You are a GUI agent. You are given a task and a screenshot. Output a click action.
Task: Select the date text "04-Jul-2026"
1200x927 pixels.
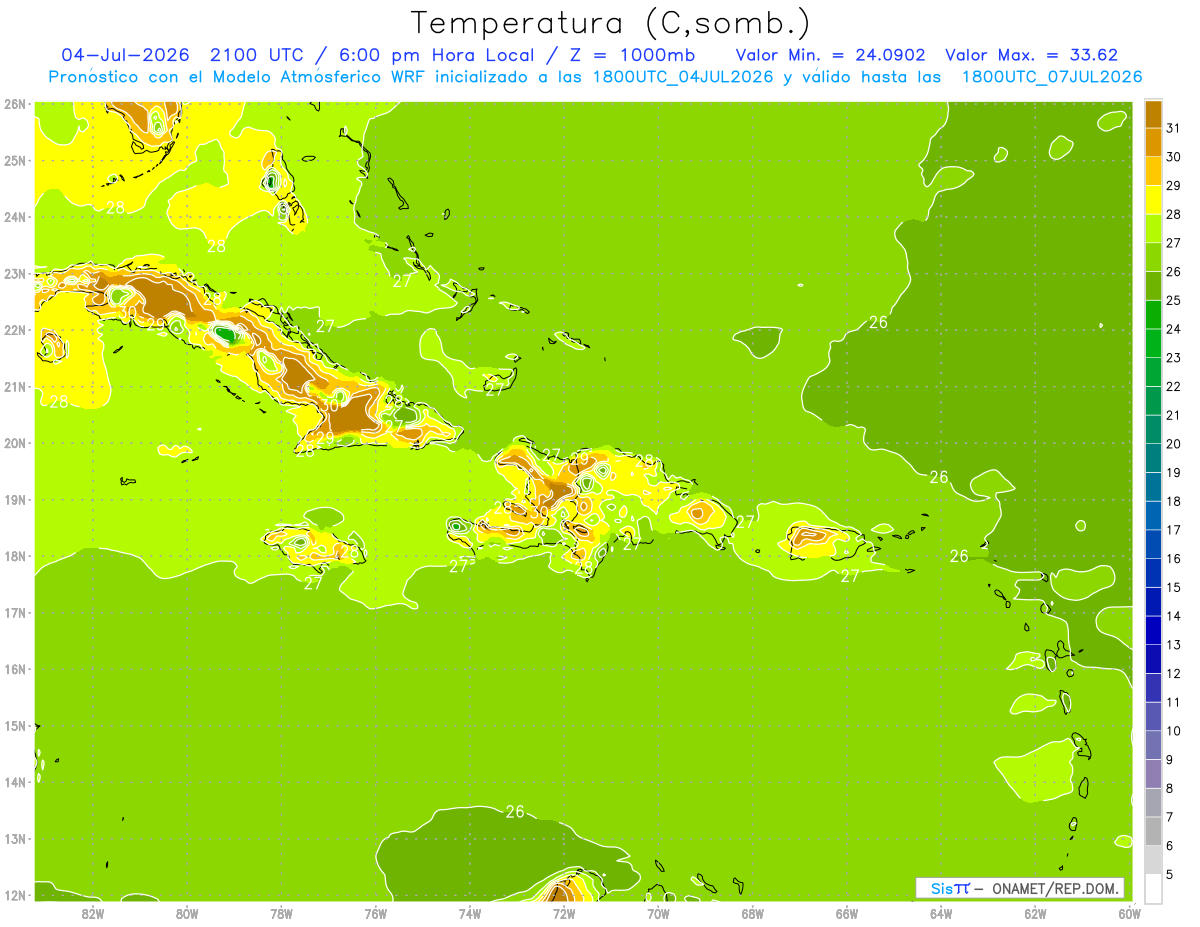125,55
